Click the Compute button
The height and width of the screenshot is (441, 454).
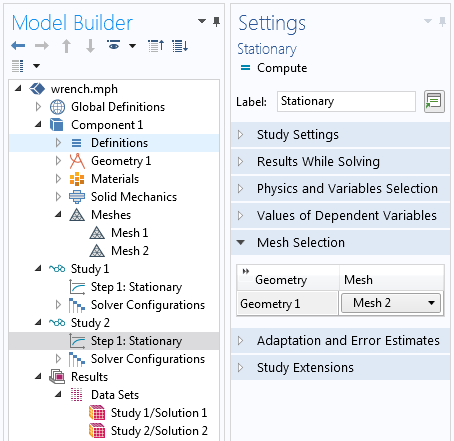[x=273, y=68]
